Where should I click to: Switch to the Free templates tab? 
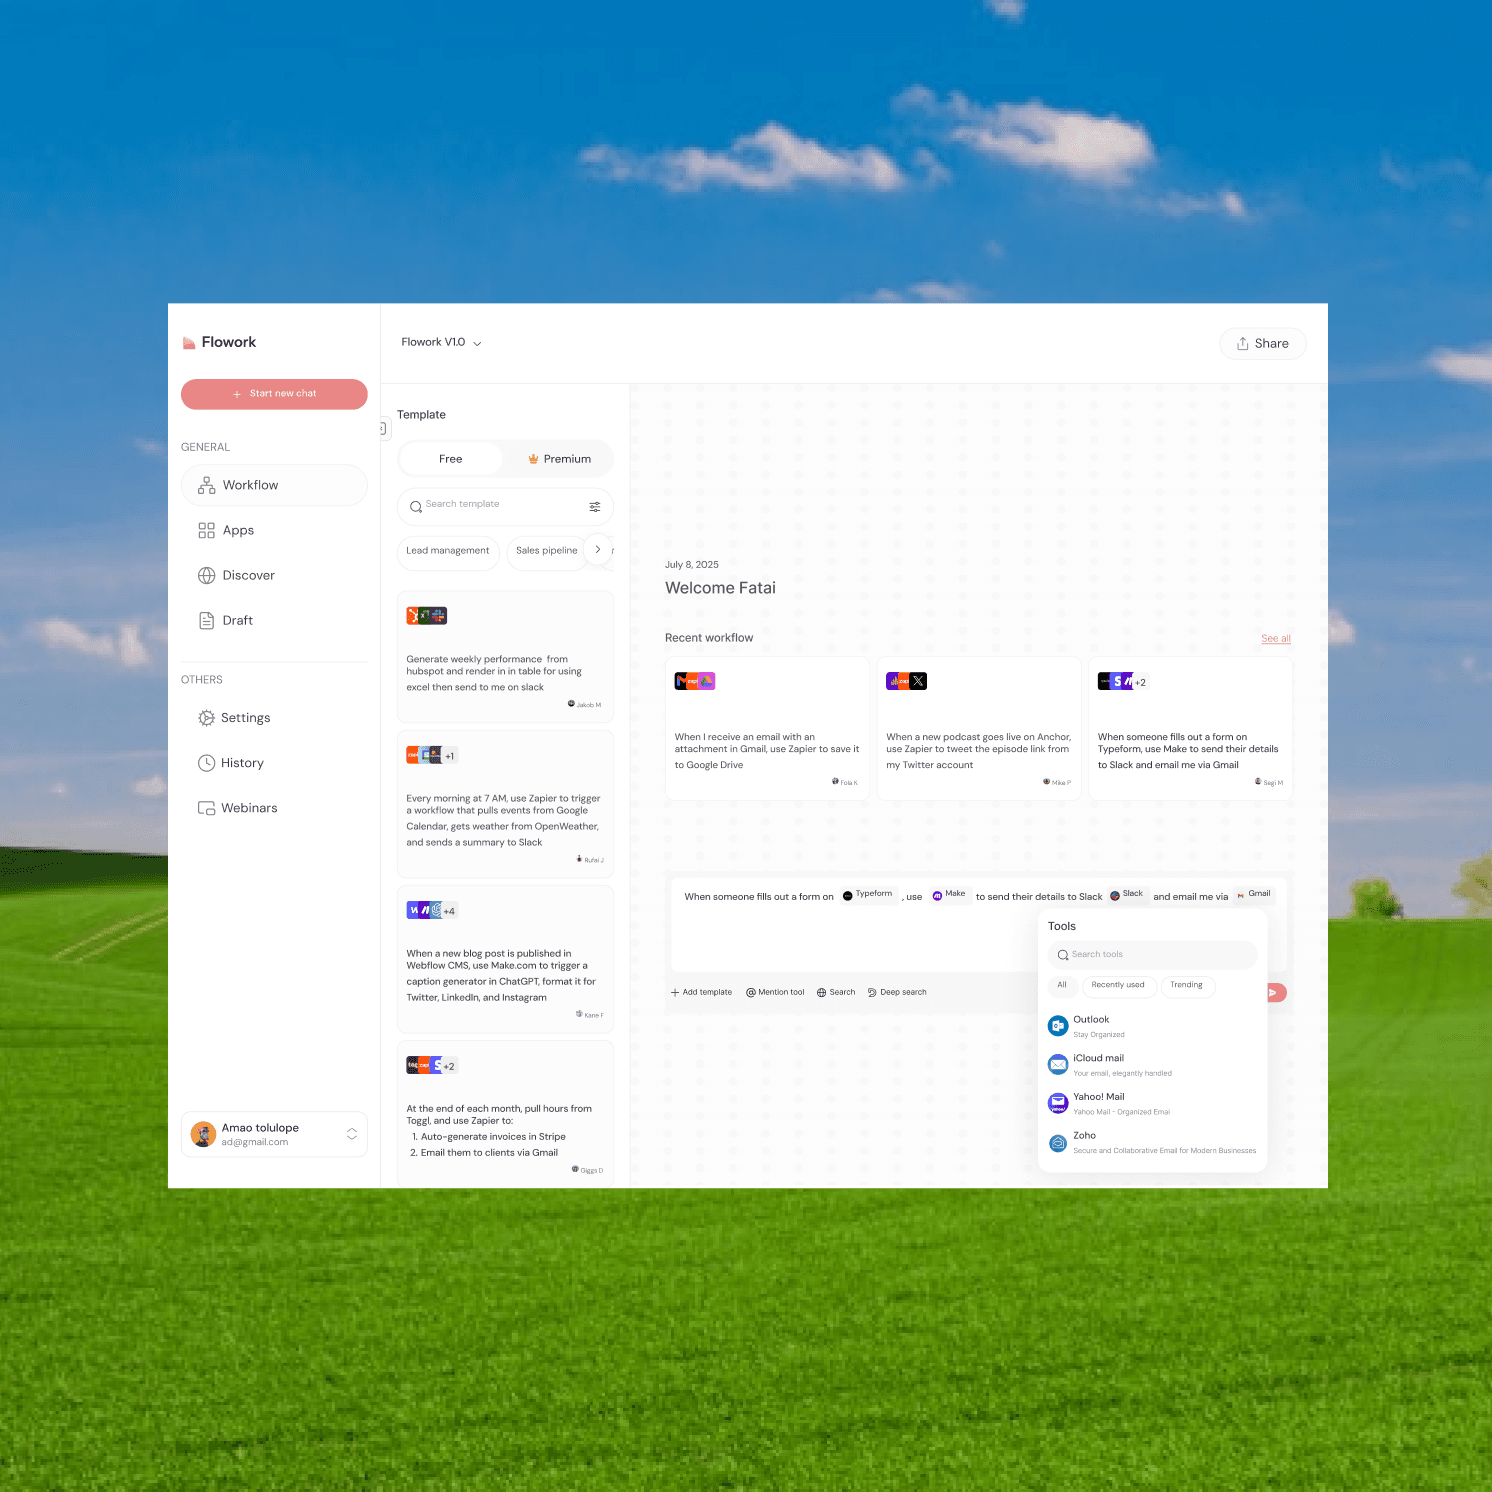[451, 459]
